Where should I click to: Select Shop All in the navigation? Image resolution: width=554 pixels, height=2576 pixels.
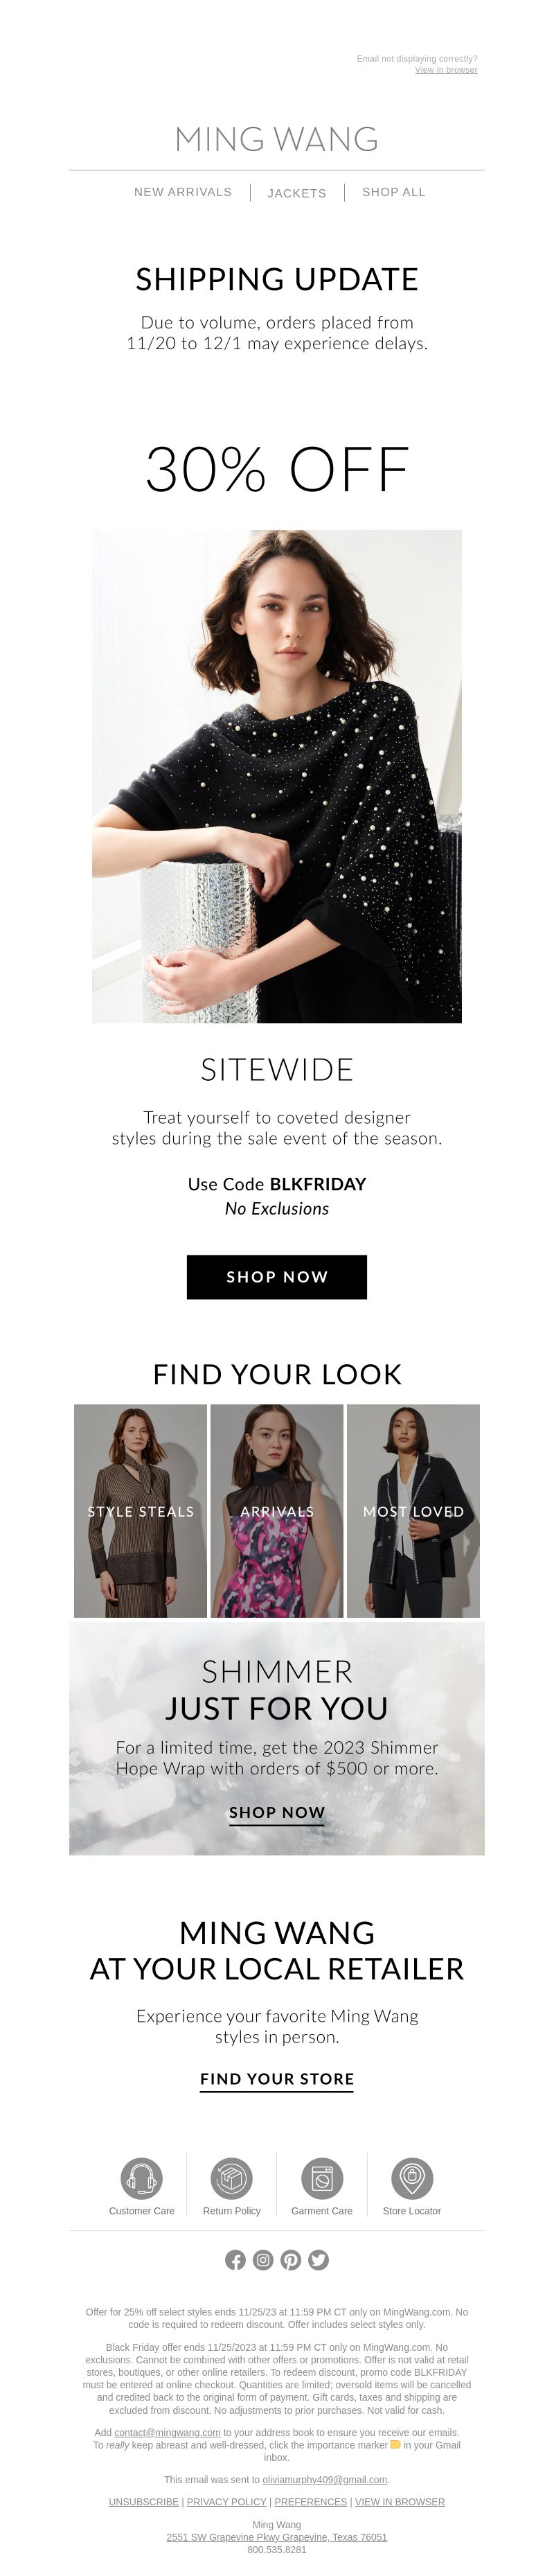pos(394,192)
